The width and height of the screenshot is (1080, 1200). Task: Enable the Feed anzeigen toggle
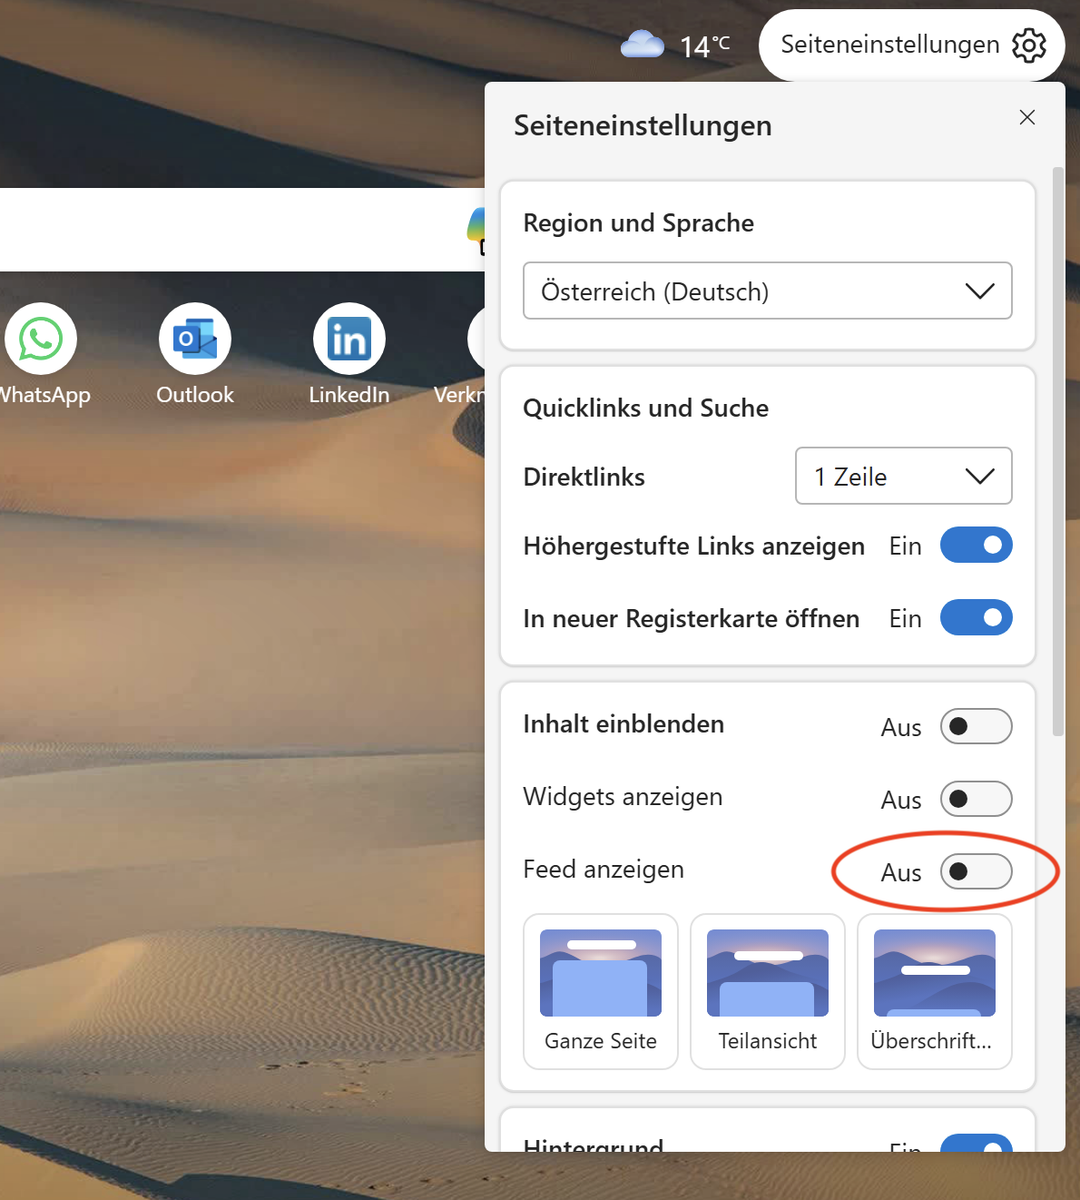click(976, 872)
